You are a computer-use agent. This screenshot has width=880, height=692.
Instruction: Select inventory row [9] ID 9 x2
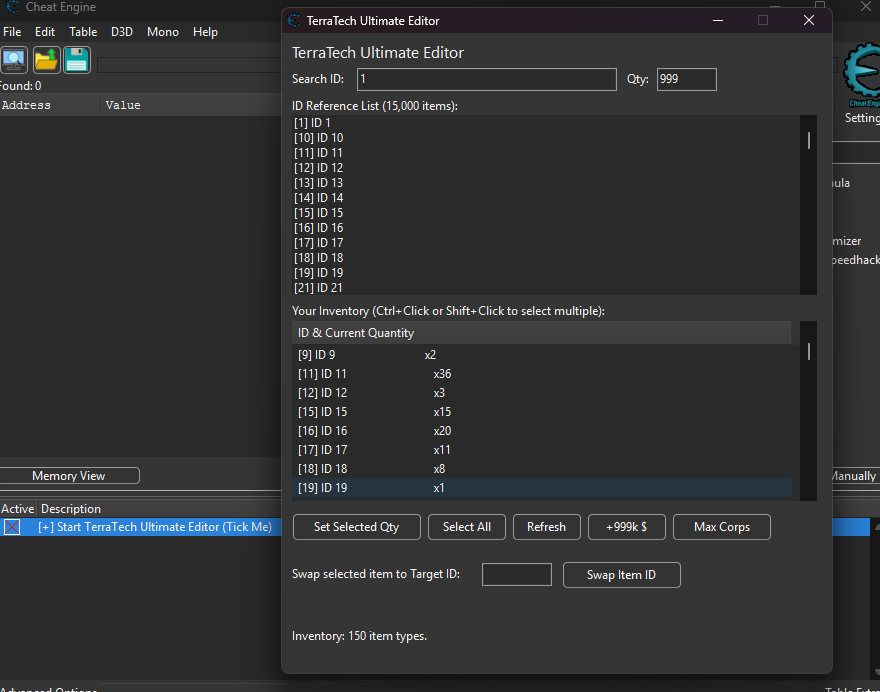(x=542, y=355)
